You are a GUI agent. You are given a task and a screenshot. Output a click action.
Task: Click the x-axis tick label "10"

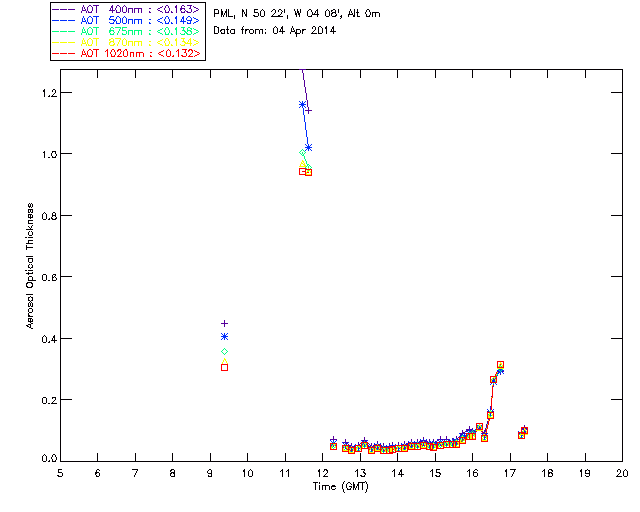click(x=247, y=473)
